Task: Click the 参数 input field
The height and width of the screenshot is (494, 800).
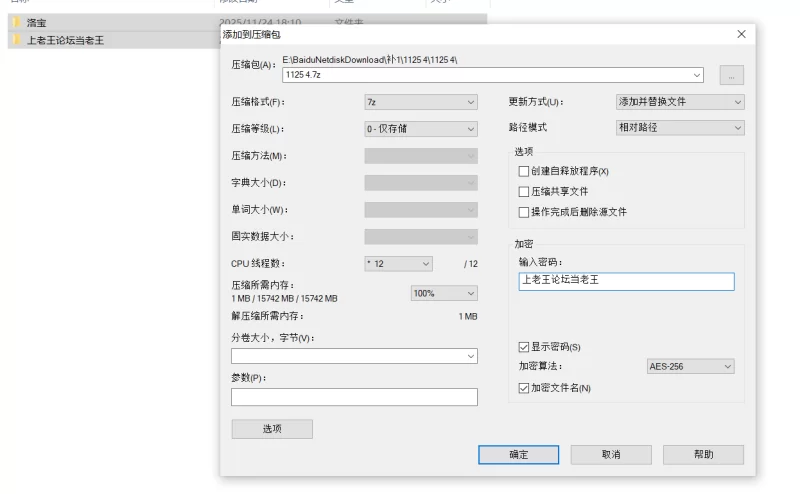Action: click(x=354, y=397)
